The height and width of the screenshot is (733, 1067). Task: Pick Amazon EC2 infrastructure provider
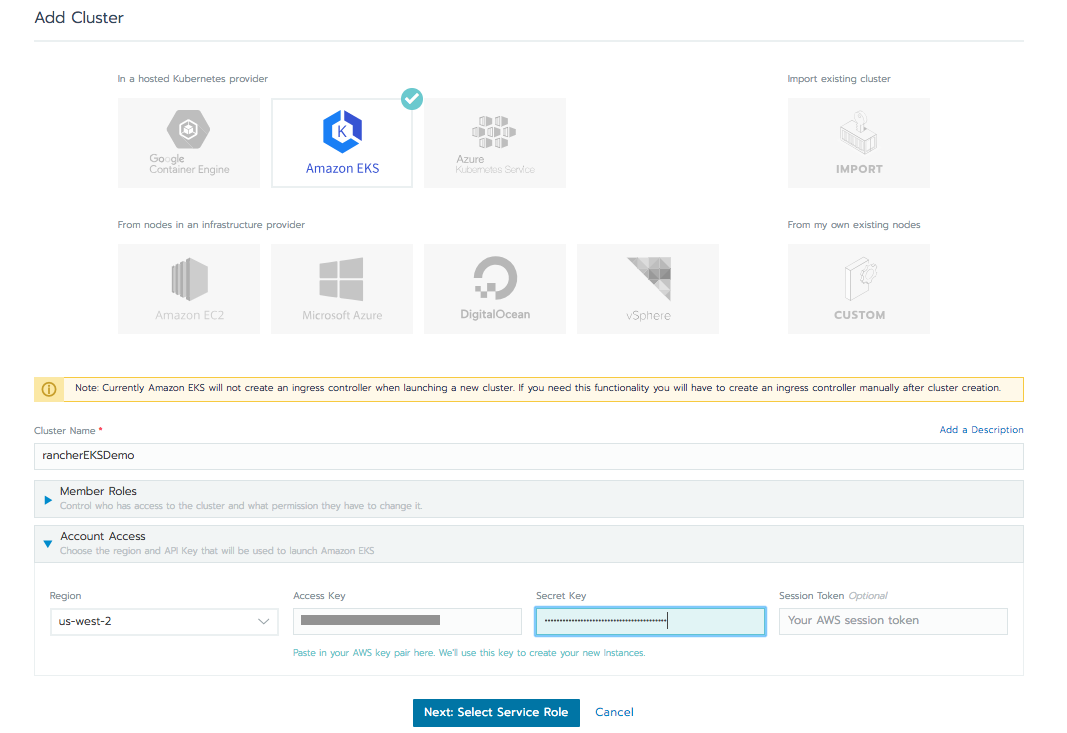188,288
